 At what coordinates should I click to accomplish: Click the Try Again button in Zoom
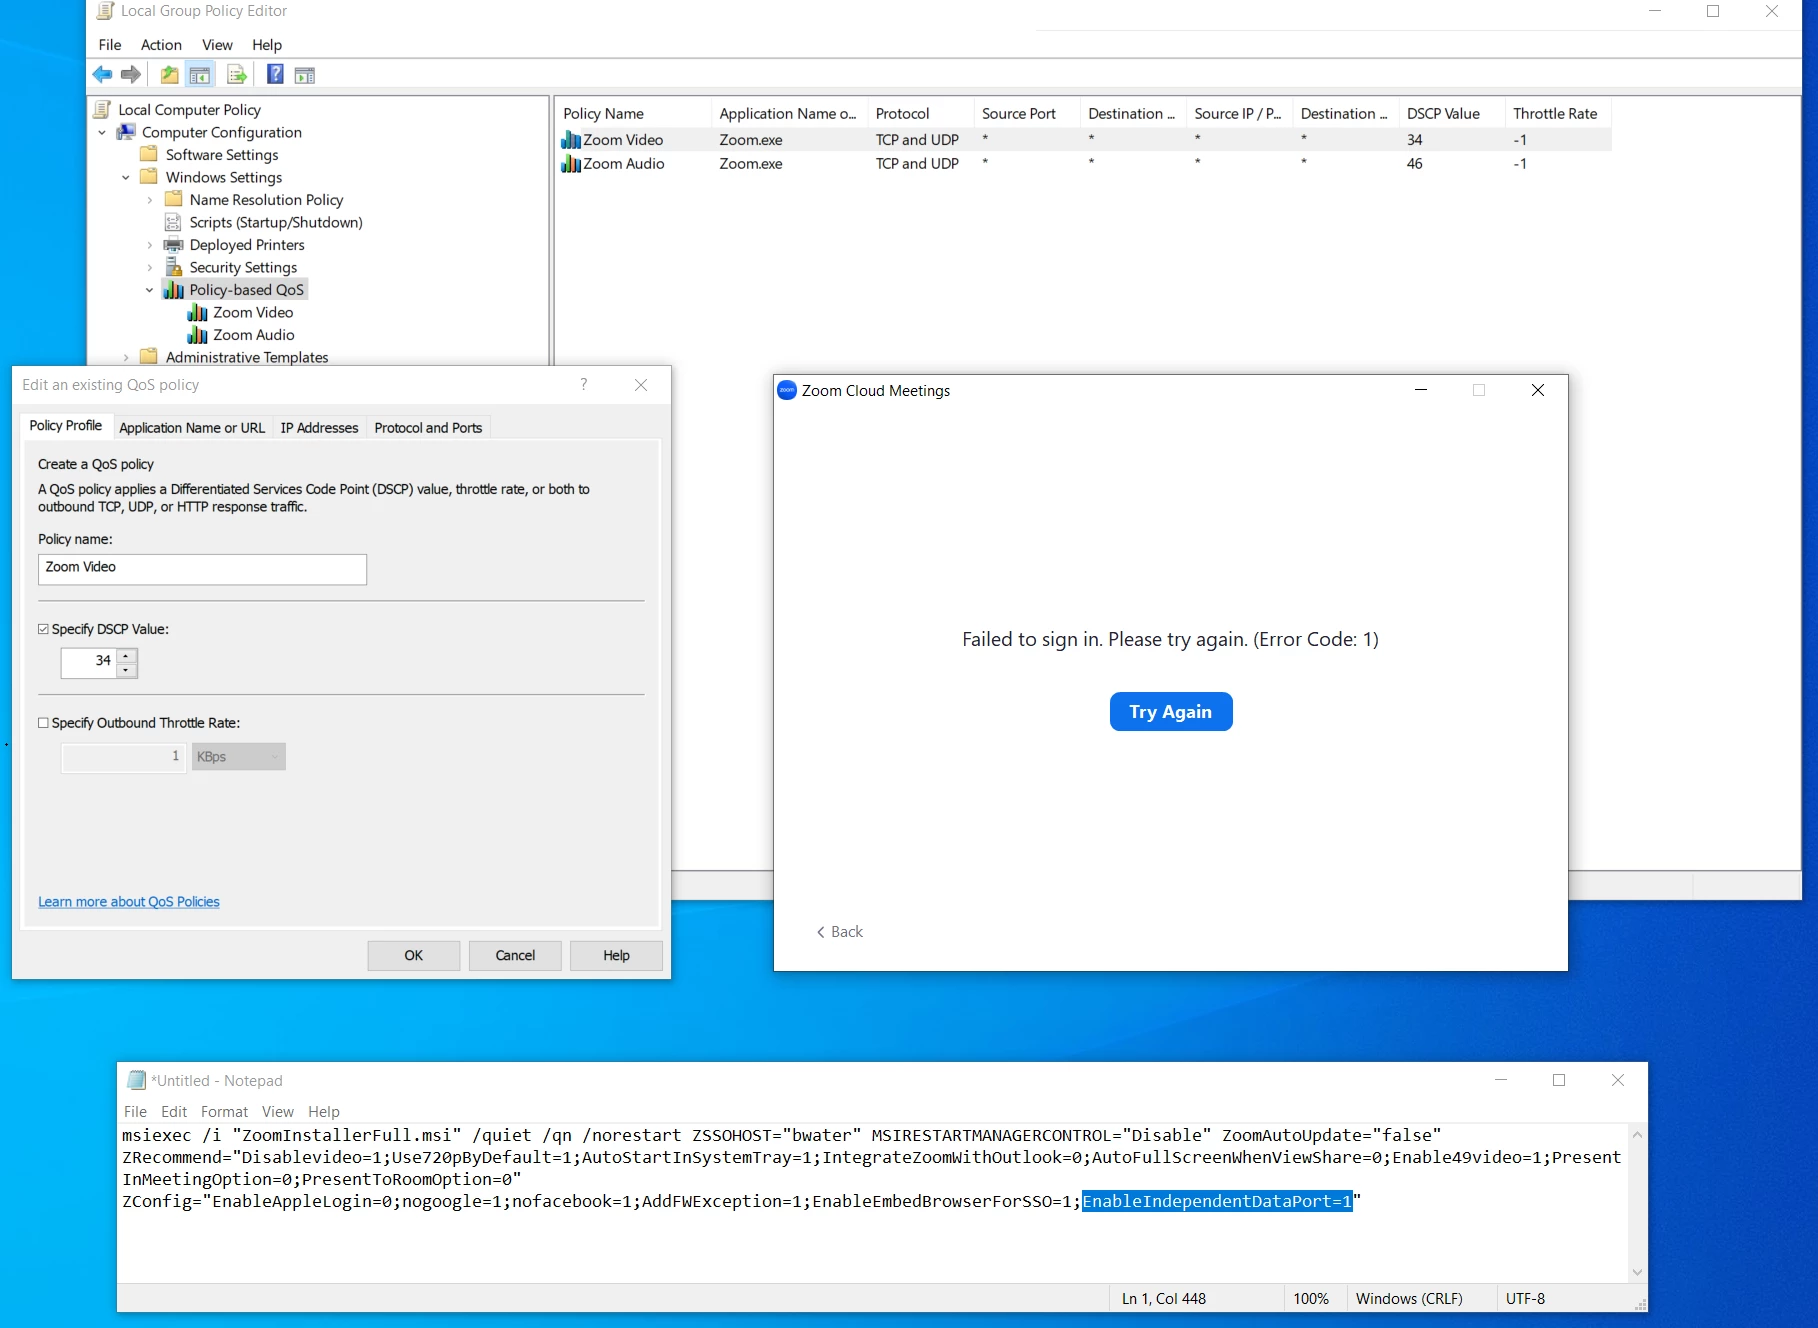[x=1171, y=712]
